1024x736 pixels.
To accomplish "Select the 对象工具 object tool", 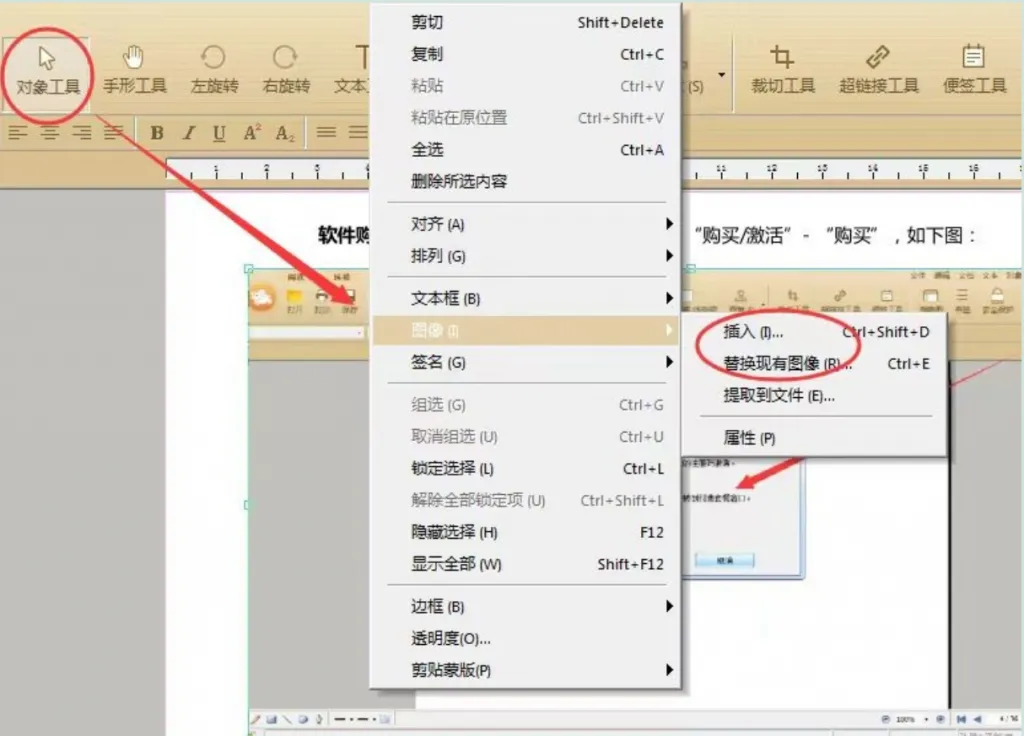I will 47,71.
